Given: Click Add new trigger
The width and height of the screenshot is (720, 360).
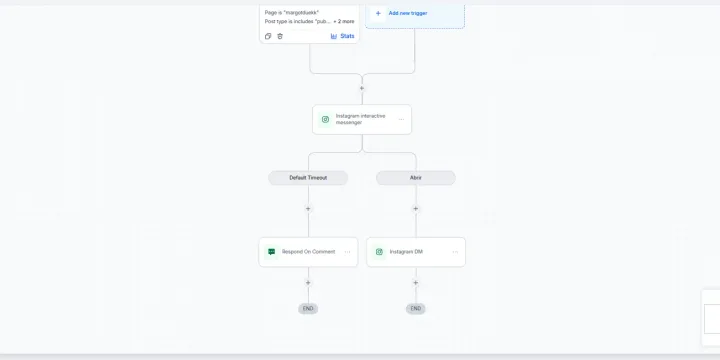Looking at the screenshot, I should pyautogui.click(x=415, y=15).
